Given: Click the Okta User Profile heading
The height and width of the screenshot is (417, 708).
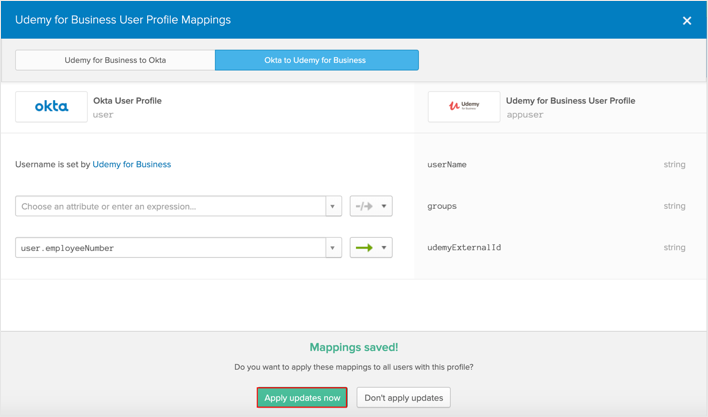Looking at the screenshot, I should pyautogui.click(x=127, y=100).
